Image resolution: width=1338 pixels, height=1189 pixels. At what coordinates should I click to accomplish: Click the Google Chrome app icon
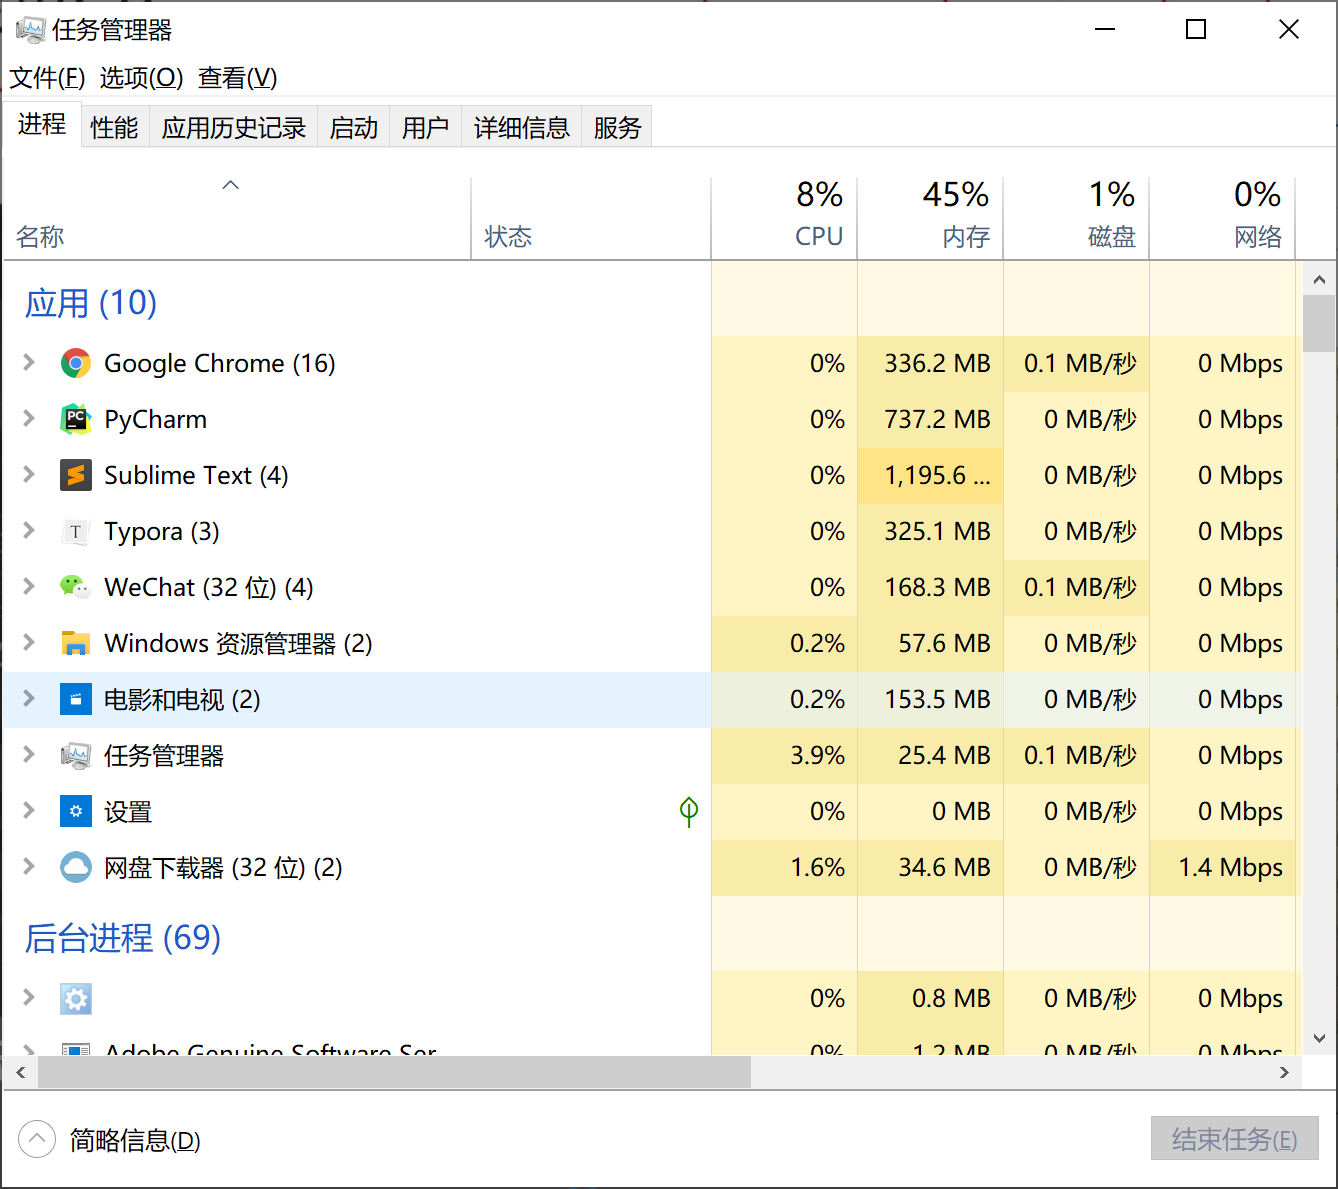(x=76, y=363)
